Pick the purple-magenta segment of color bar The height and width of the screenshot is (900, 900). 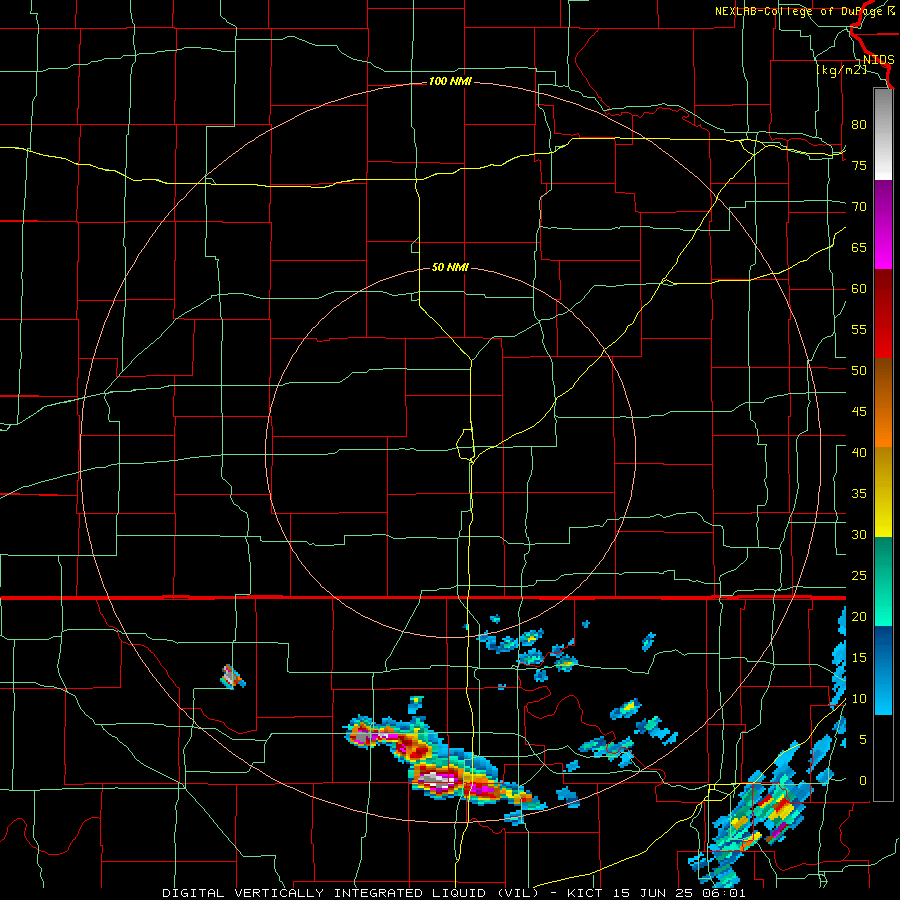[883, 224]
